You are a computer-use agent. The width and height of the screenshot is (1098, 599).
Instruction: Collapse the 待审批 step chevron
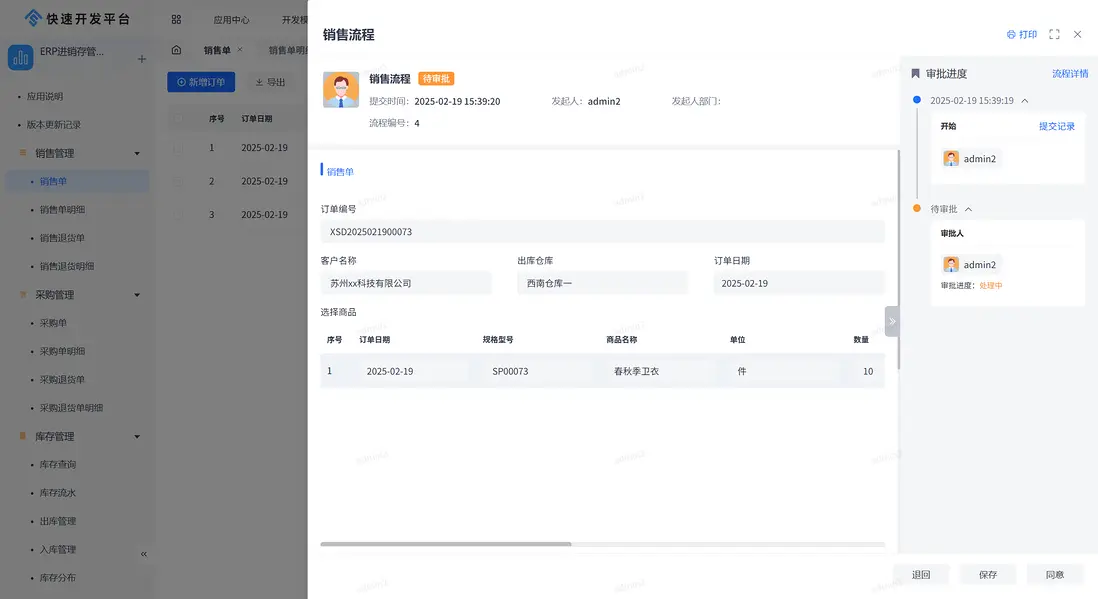coord(968,209)
